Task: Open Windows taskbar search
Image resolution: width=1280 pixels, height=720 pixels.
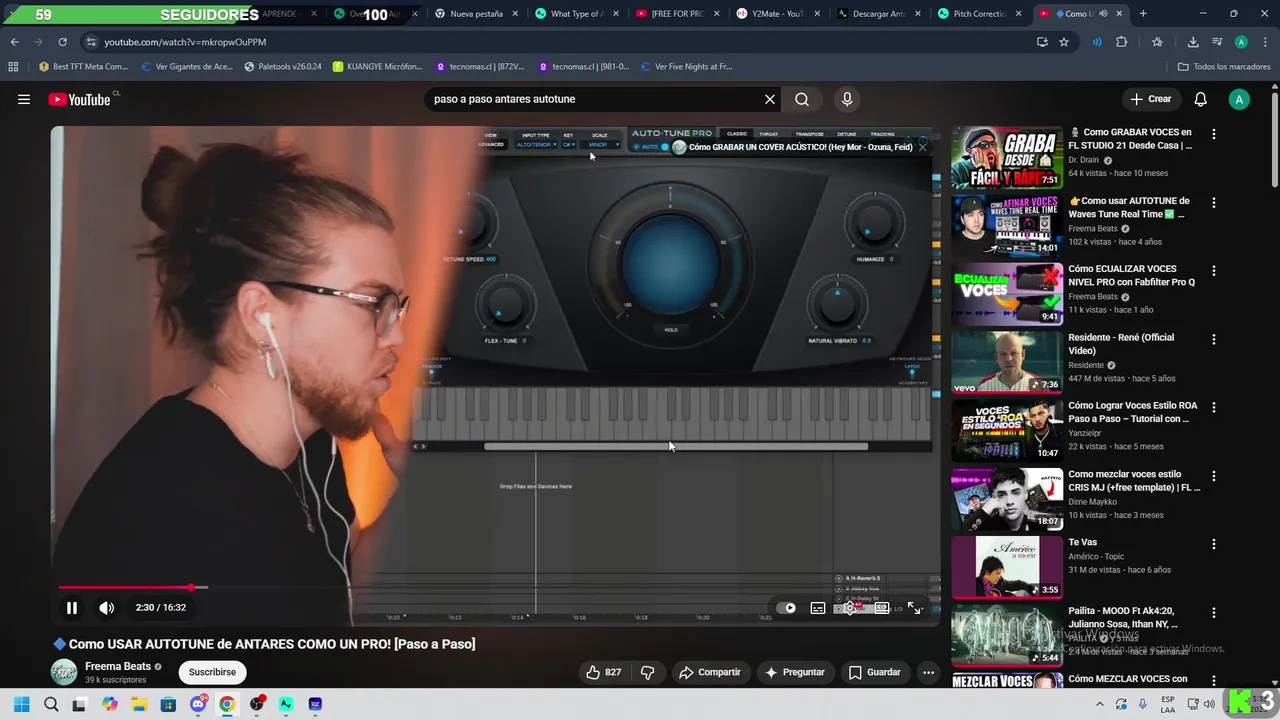Action: (x=51, y=704)
